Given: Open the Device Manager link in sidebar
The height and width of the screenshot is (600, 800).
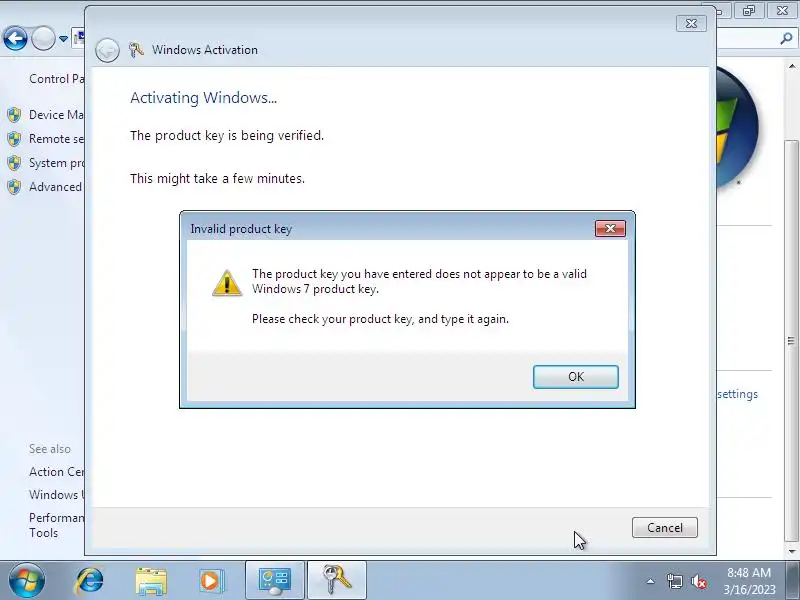Looking at the screenshot, I should pyautogui.click(x=56, y=115).
